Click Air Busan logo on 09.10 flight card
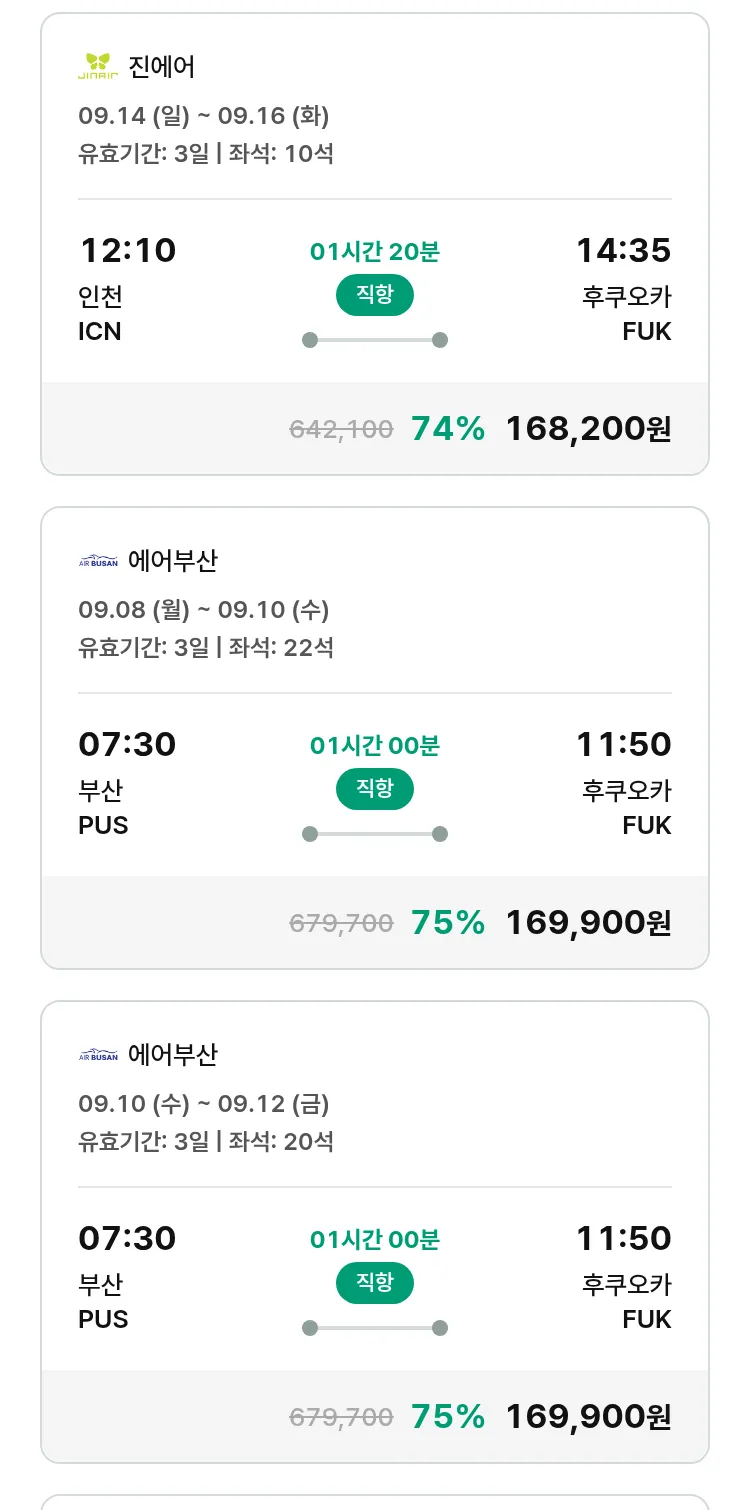This screenshot has width=750, height=1510. coord(98,1055)
